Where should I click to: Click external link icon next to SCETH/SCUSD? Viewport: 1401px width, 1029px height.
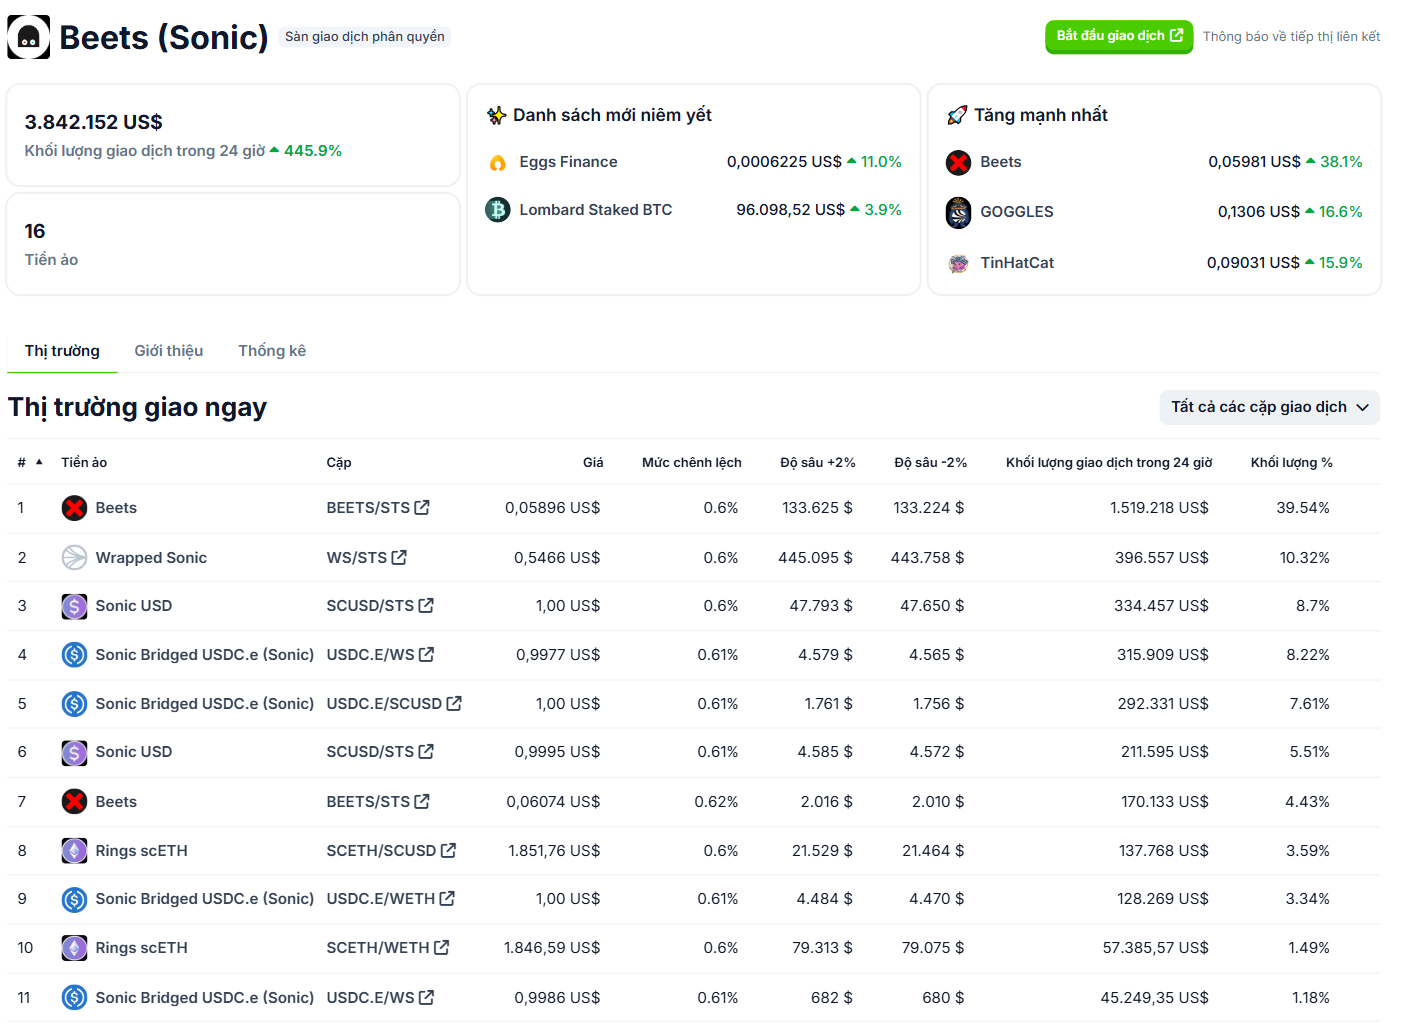pyautogui.click(x=448, y=850)
